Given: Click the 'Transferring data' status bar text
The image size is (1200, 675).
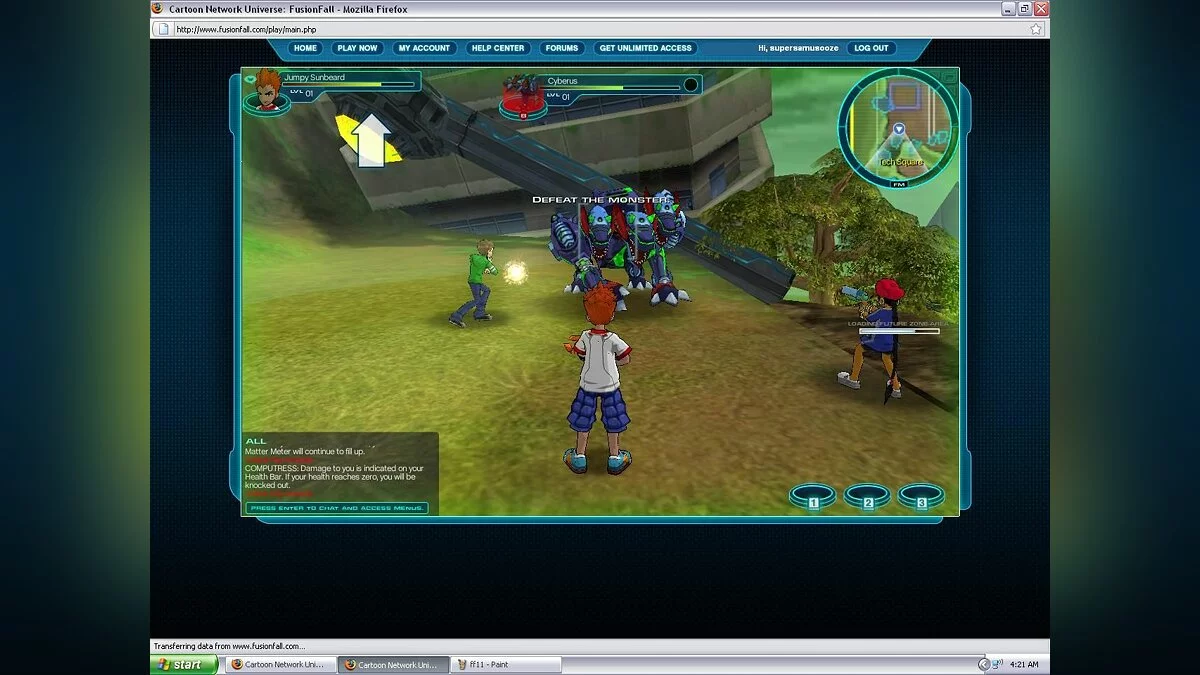Looking at the screenshot, I should click(229, 646).
